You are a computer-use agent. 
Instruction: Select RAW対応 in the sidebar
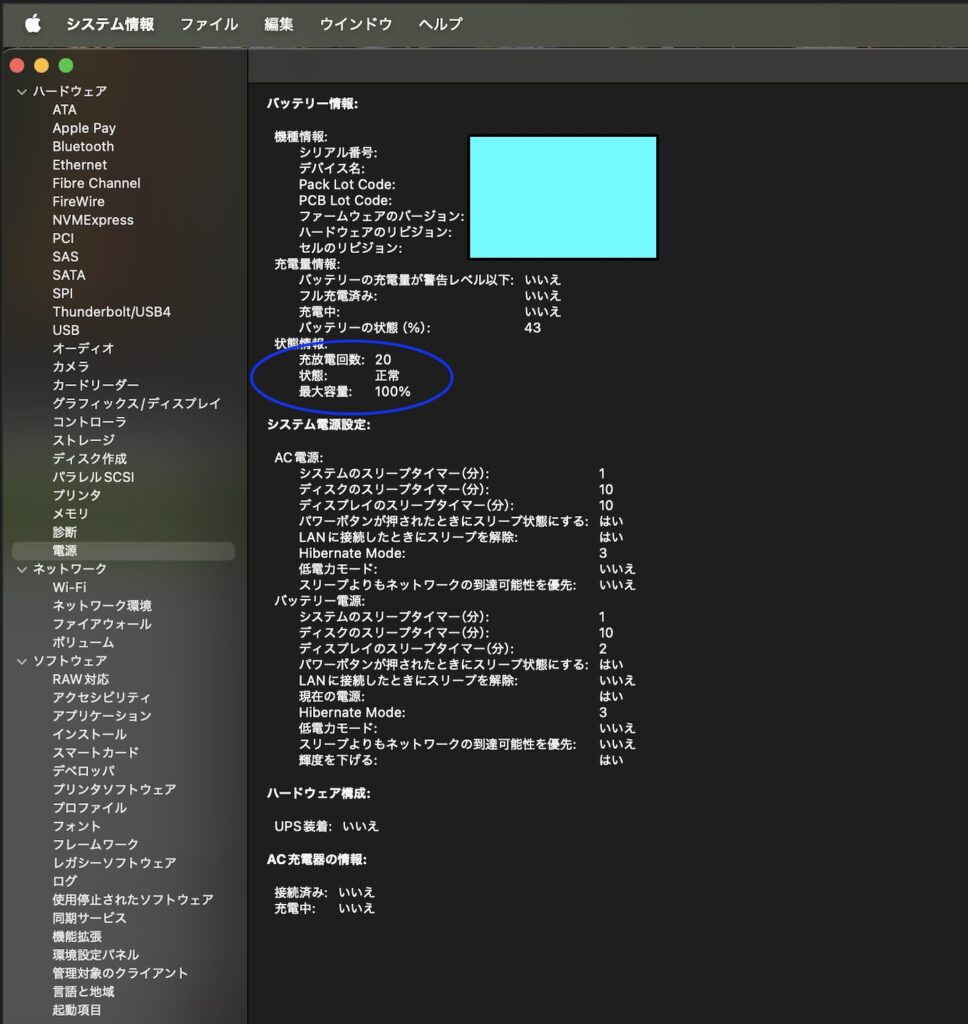pos(80,679)
